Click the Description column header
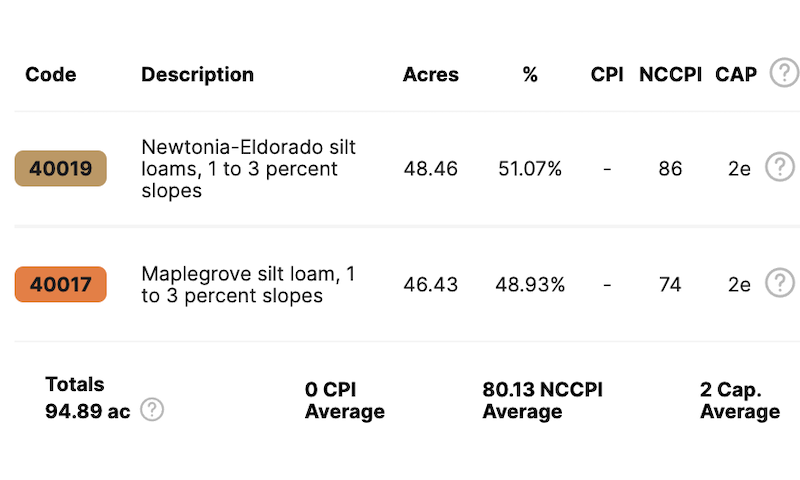The width and height of the screenshot is (800, 480). click(197, 74)
